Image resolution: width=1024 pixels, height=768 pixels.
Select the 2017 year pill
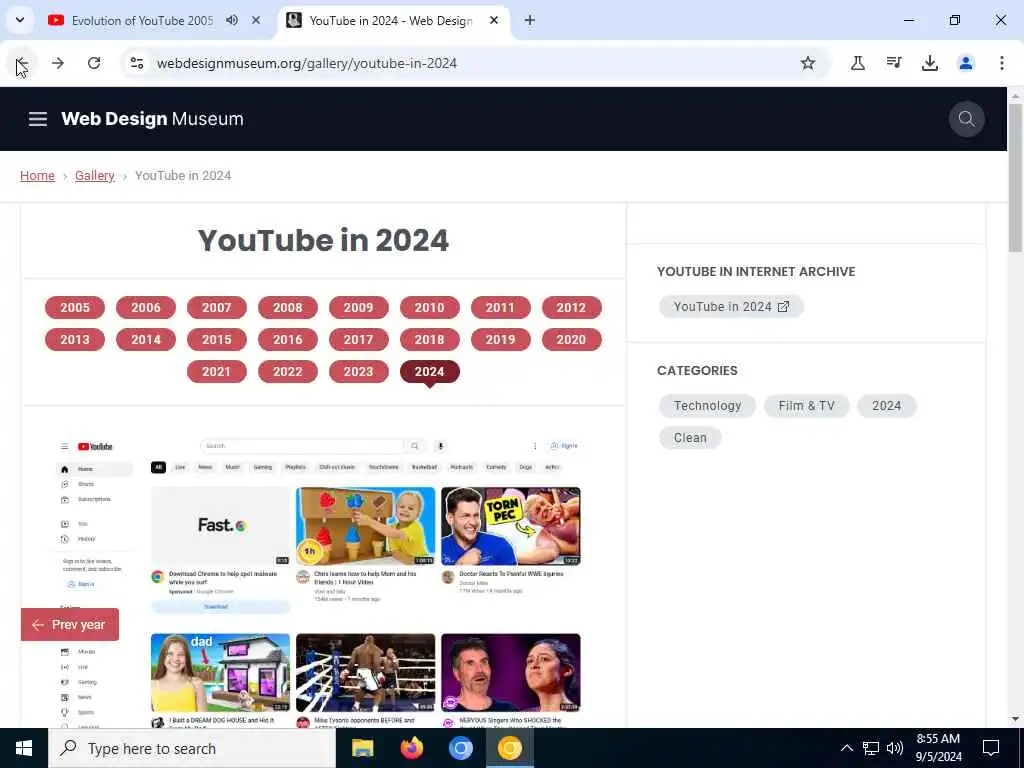[x=359, y=340]
